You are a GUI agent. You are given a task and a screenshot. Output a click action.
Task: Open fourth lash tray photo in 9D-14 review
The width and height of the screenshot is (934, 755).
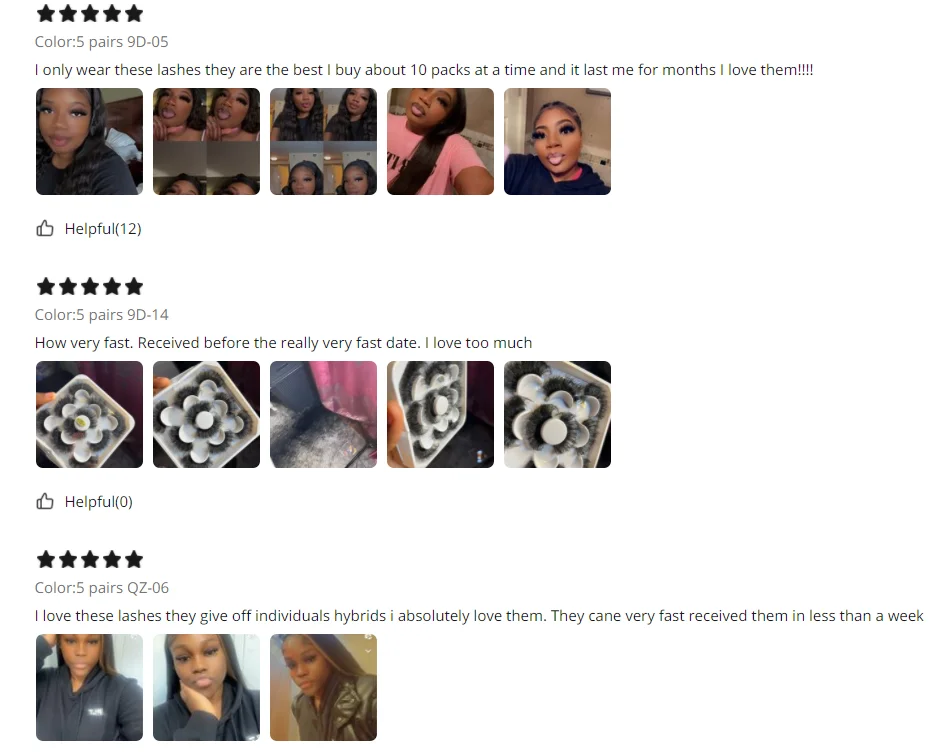(x=440, y=414)
